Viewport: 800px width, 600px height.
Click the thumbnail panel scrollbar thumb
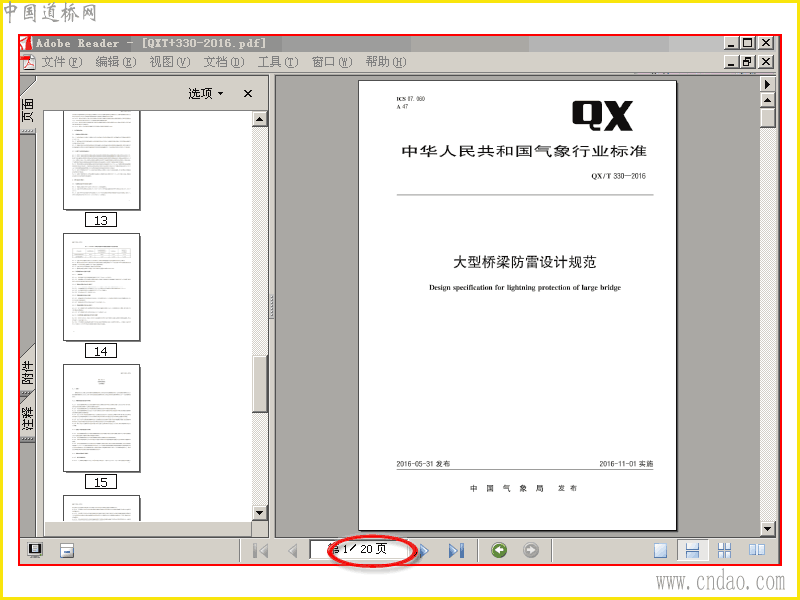pyautogui.click(x=260, y=383)
